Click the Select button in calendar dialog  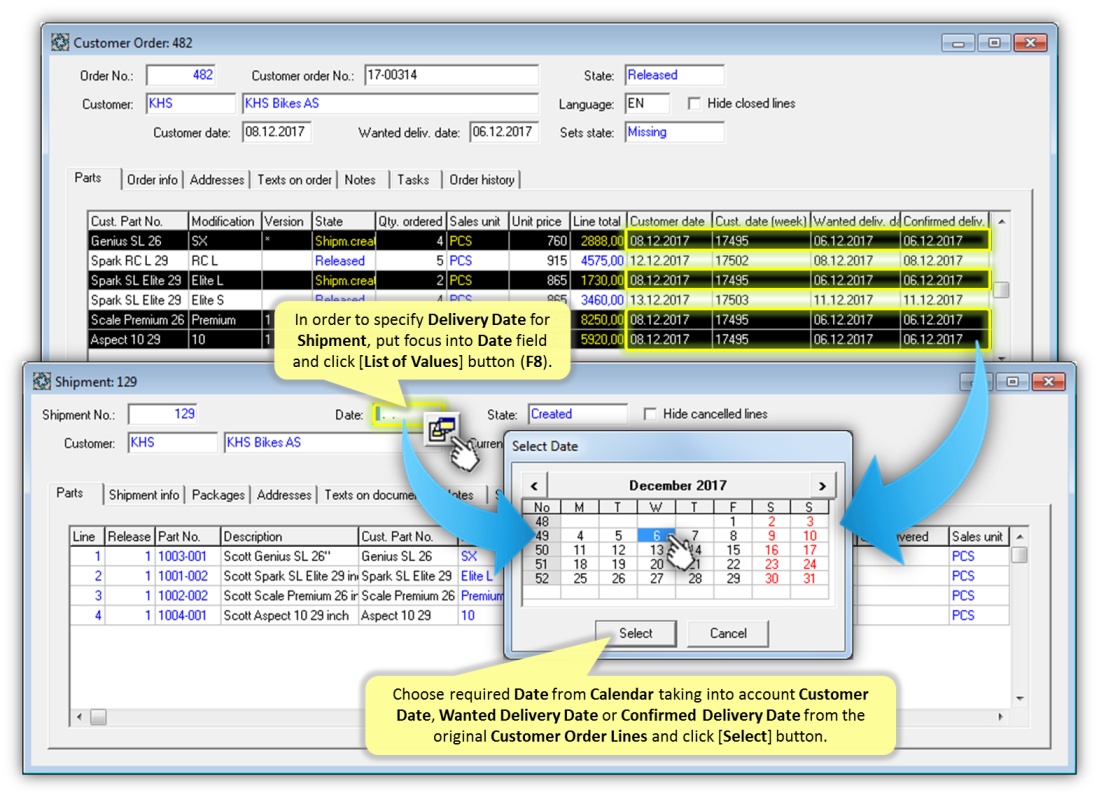(636, 633)
